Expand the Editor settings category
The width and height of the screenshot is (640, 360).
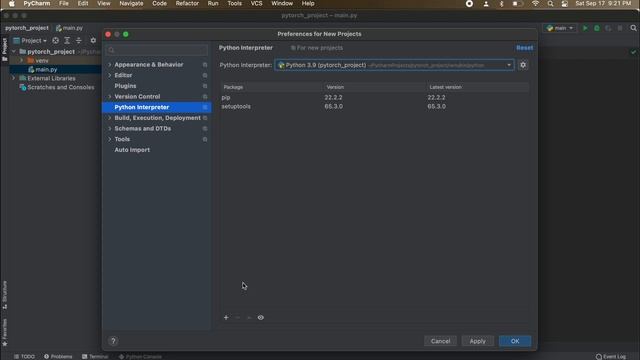tap(109, 75)
